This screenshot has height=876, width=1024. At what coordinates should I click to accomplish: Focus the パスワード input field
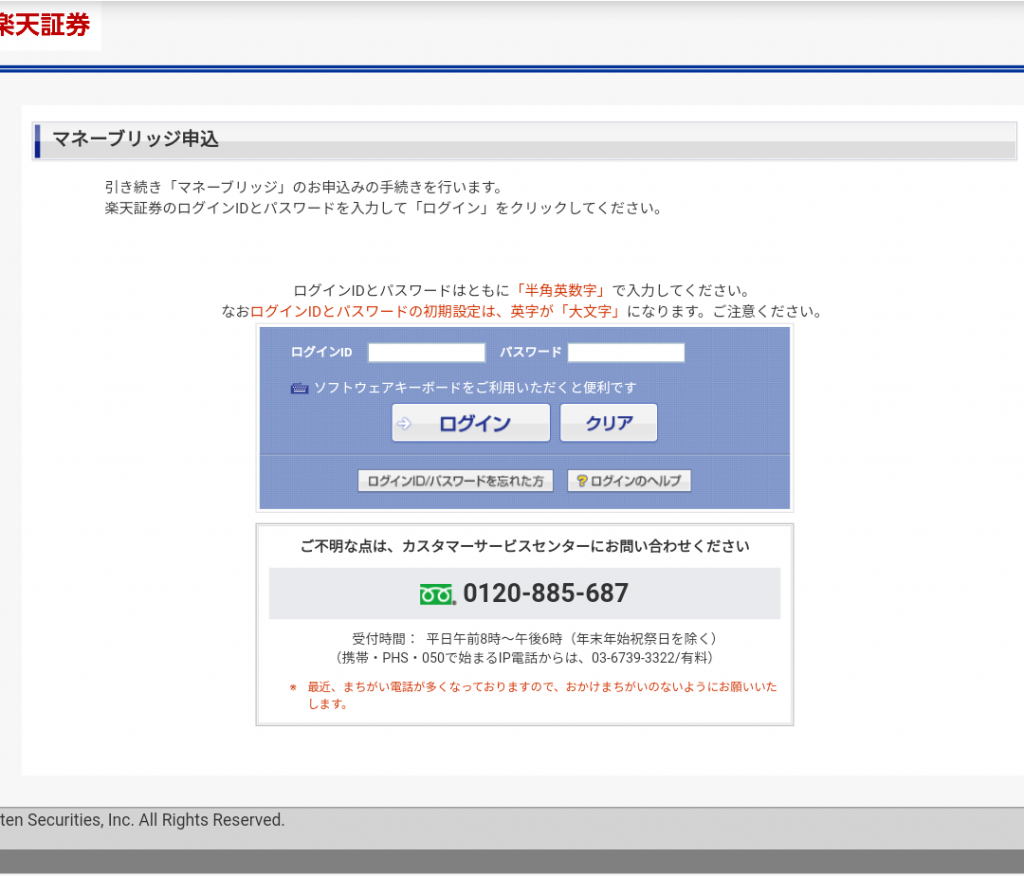[x=626, y=352]
